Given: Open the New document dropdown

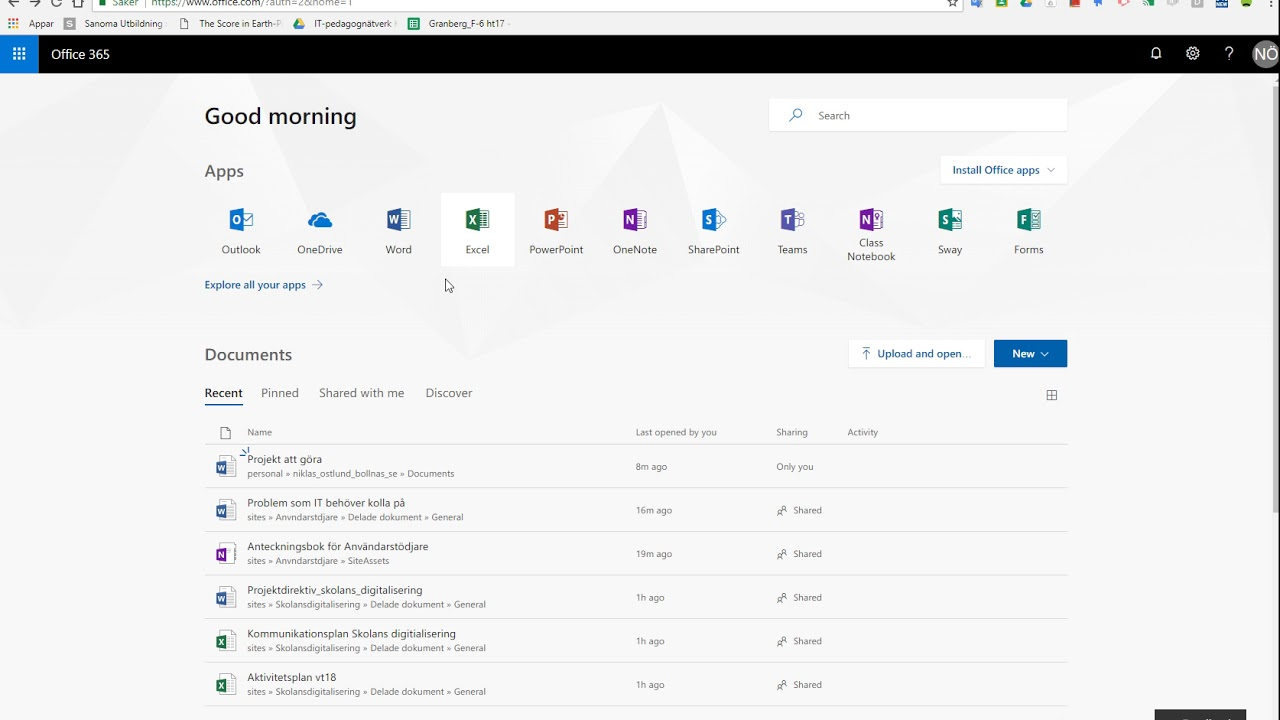Looking at the screenshot, I should coord(1030,353).
